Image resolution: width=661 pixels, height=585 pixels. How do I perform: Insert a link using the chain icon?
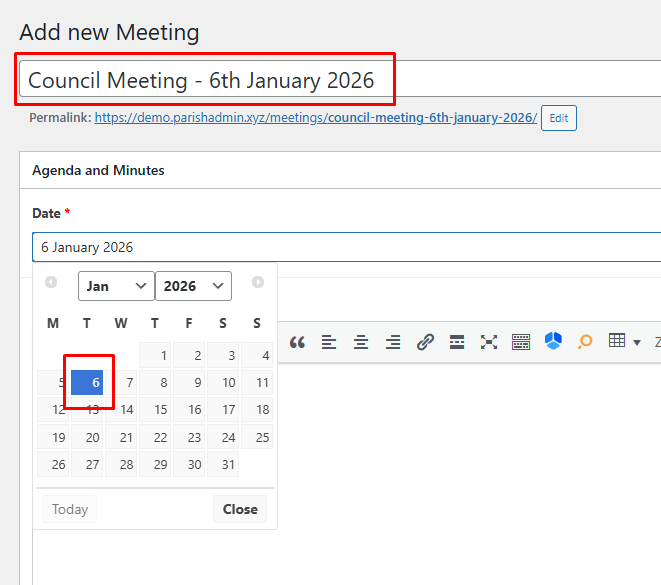[425, 342]
